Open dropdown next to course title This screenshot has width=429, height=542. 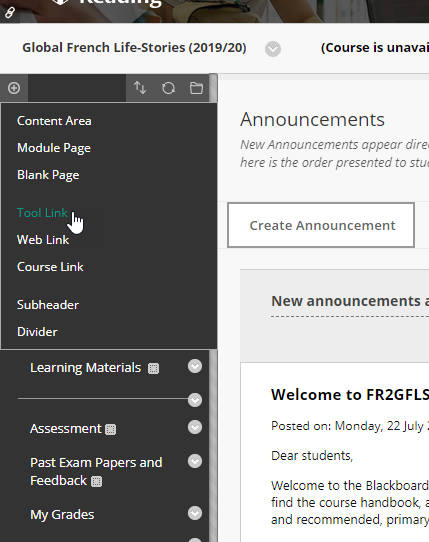(x=273, y=49)
